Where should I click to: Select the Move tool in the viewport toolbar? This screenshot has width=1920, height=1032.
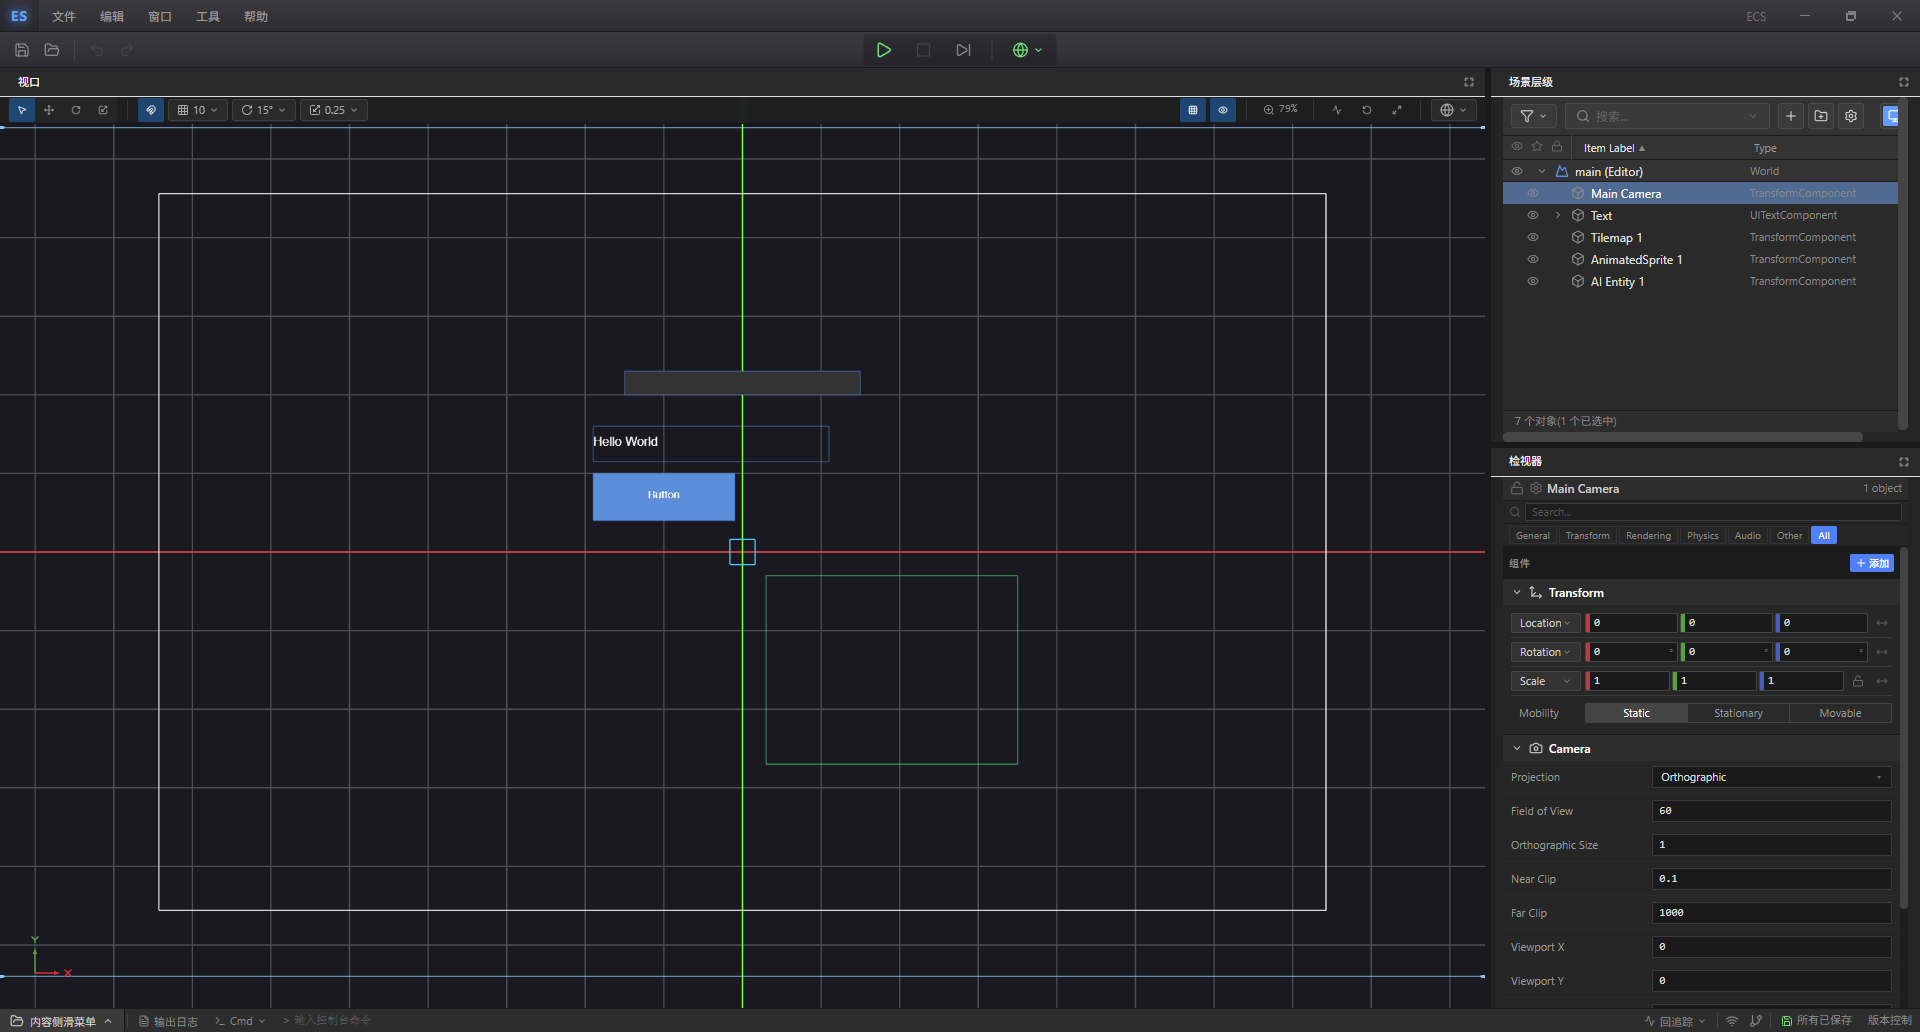[x=49, y=110]
